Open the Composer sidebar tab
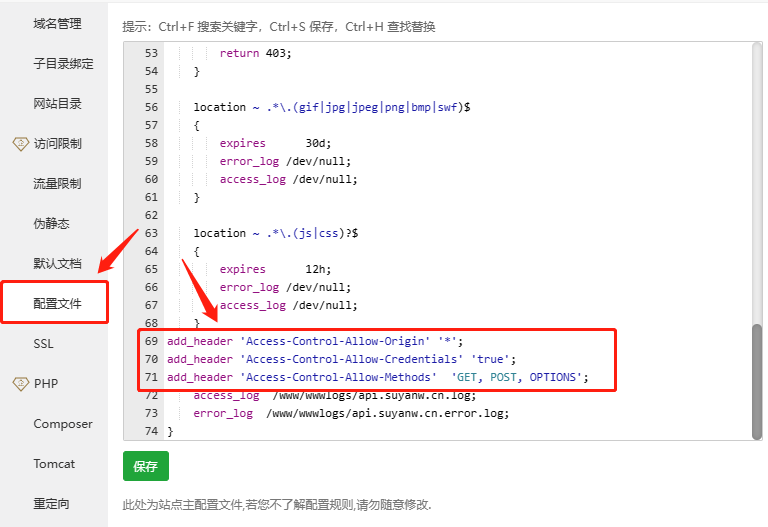This screenshot has width=768, height=527. [63, 424]
